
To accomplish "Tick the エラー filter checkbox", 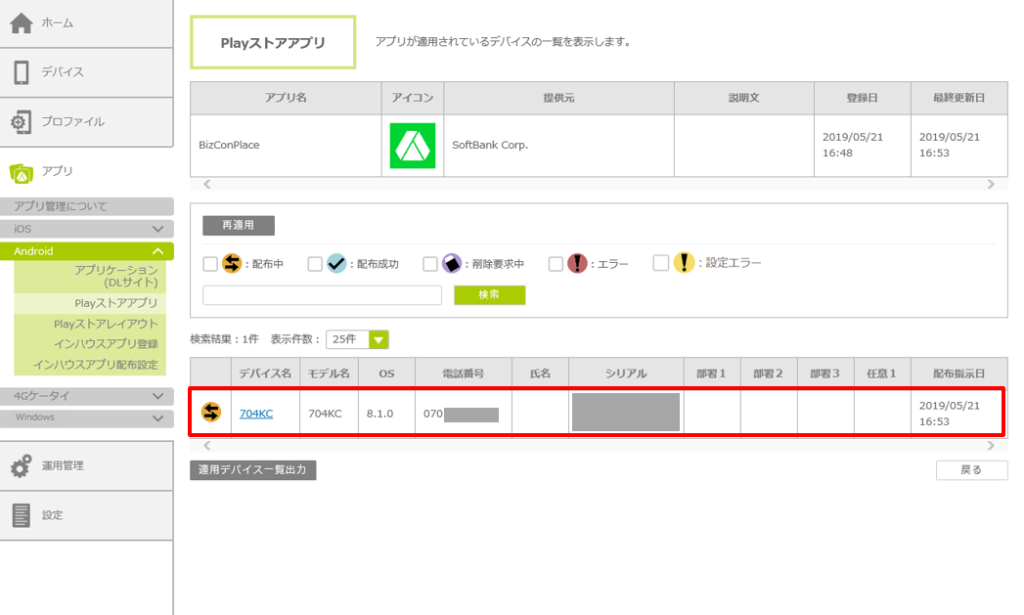I will tap(556, 264).
